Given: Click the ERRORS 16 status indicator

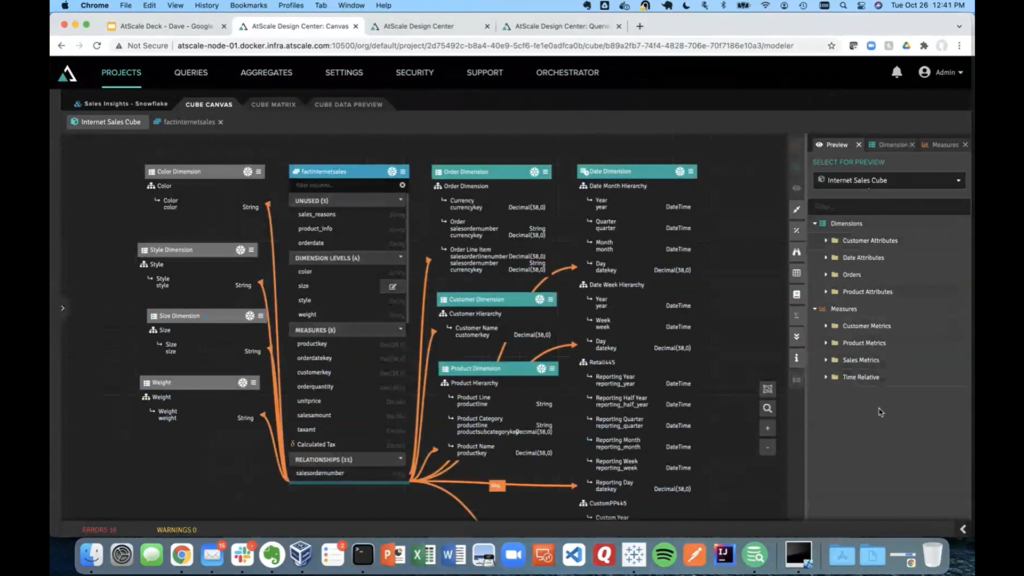Looking at the screenshot, I should (99, 530).
